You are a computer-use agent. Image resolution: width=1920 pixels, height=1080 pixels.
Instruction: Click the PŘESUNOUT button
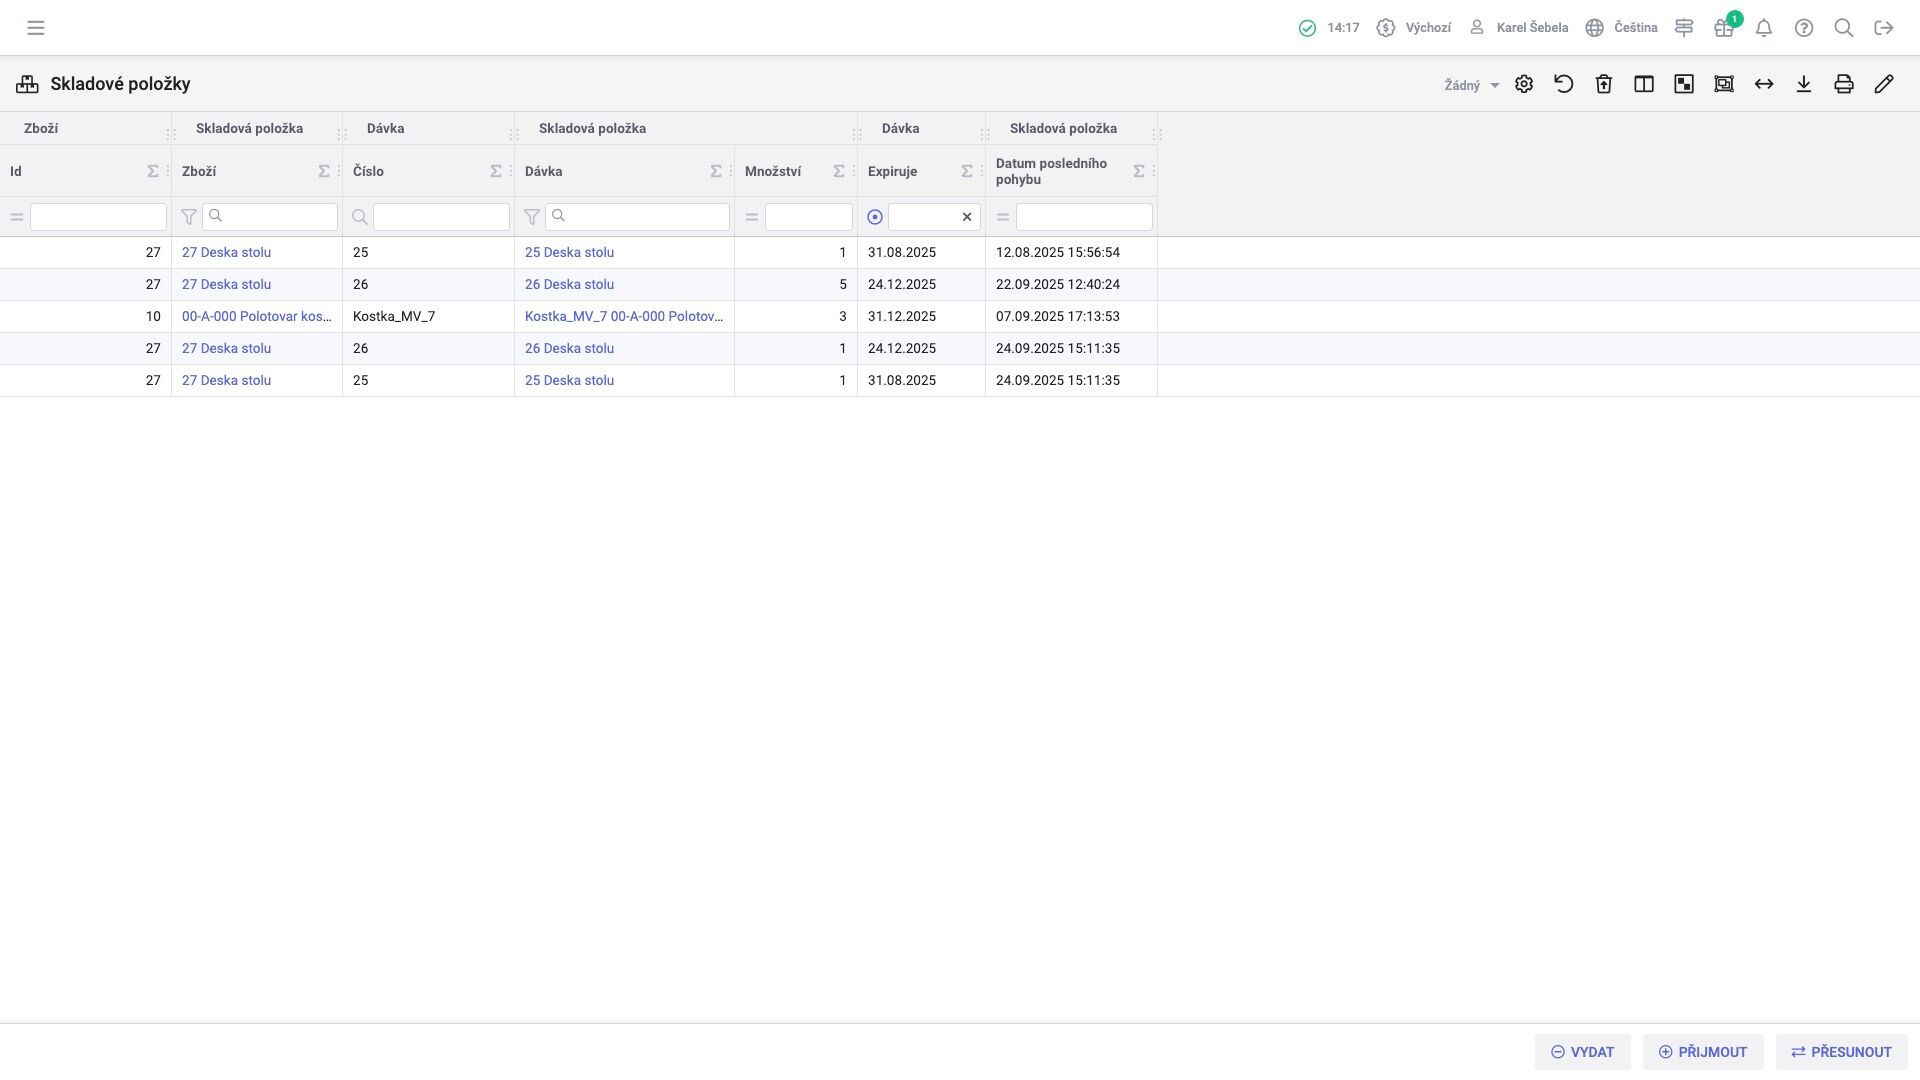[x=1841, y=1052]
